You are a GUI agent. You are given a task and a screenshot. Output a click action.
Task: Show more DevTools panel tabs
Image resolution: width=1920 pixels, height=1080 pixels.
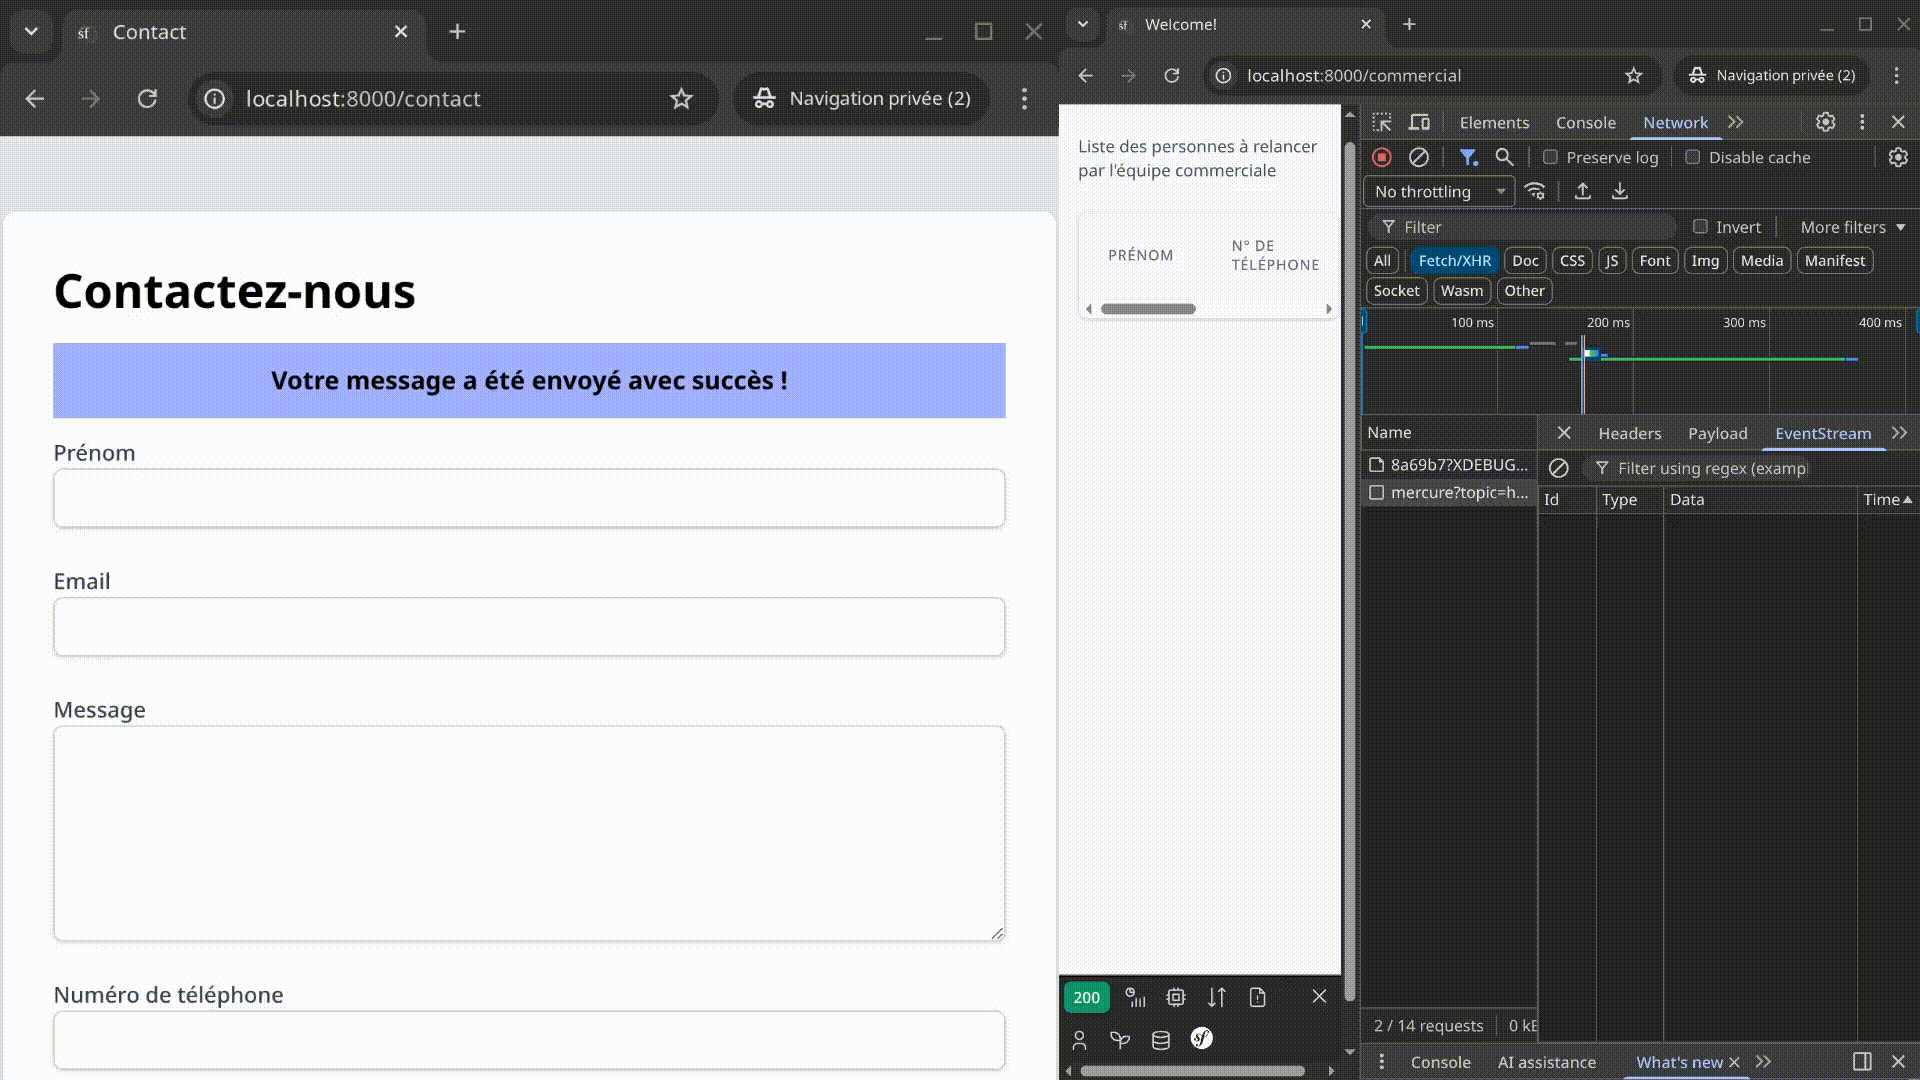1736,122
